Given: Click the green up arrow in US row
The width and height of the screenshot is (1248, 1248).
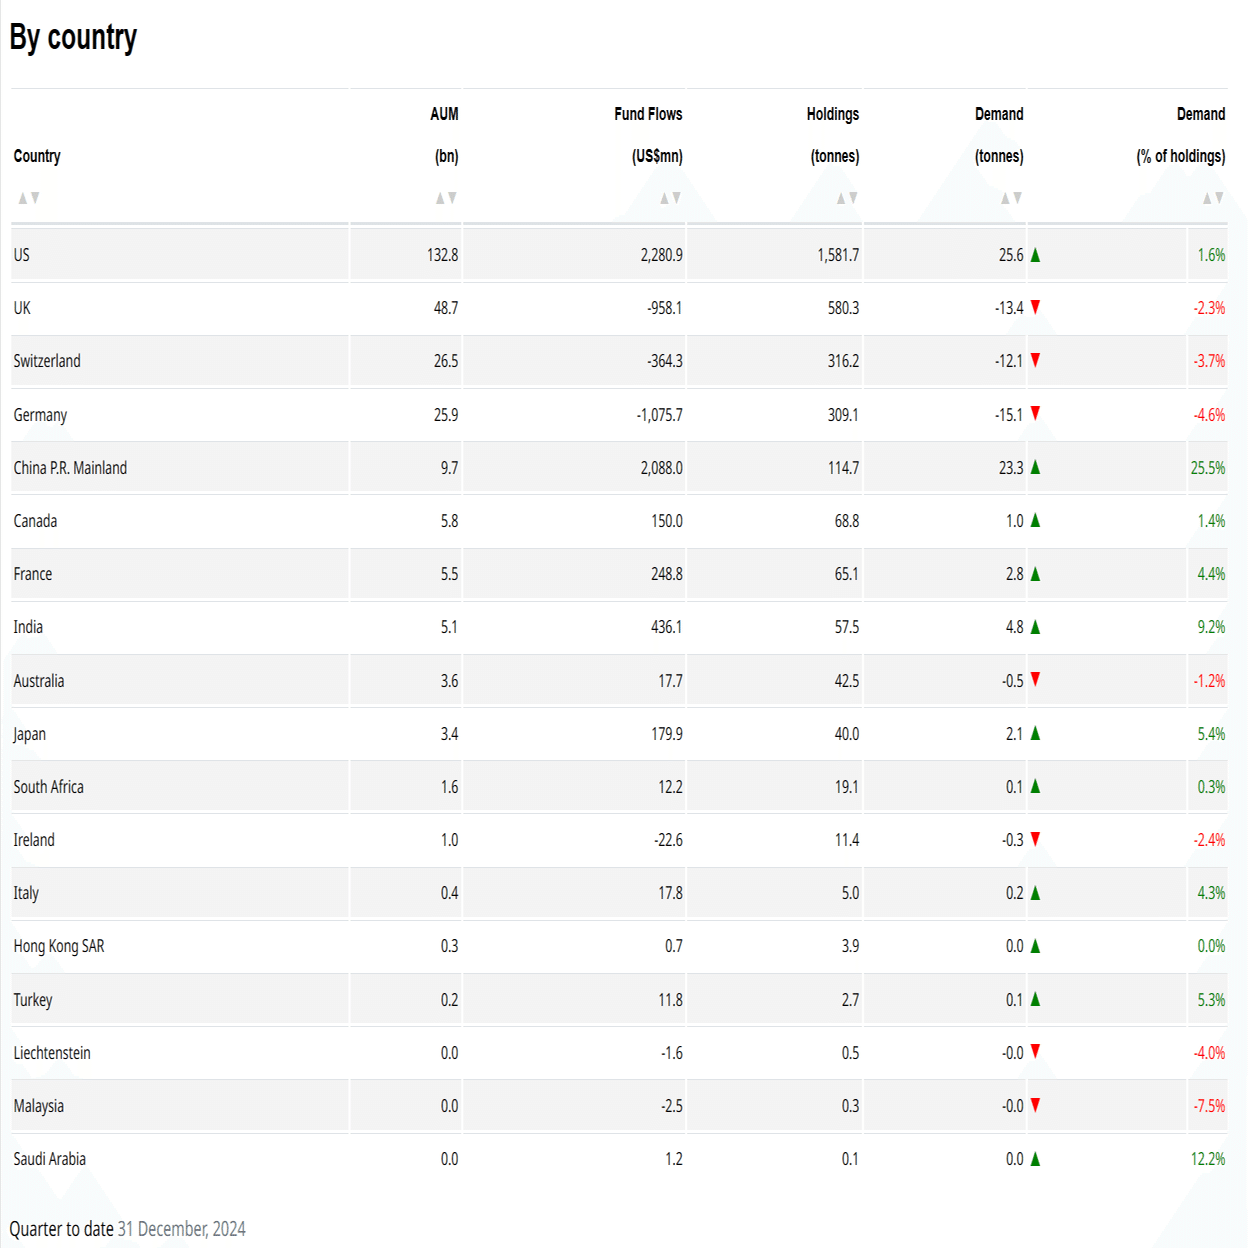Looking at the screenshot, I should 1035,255.
